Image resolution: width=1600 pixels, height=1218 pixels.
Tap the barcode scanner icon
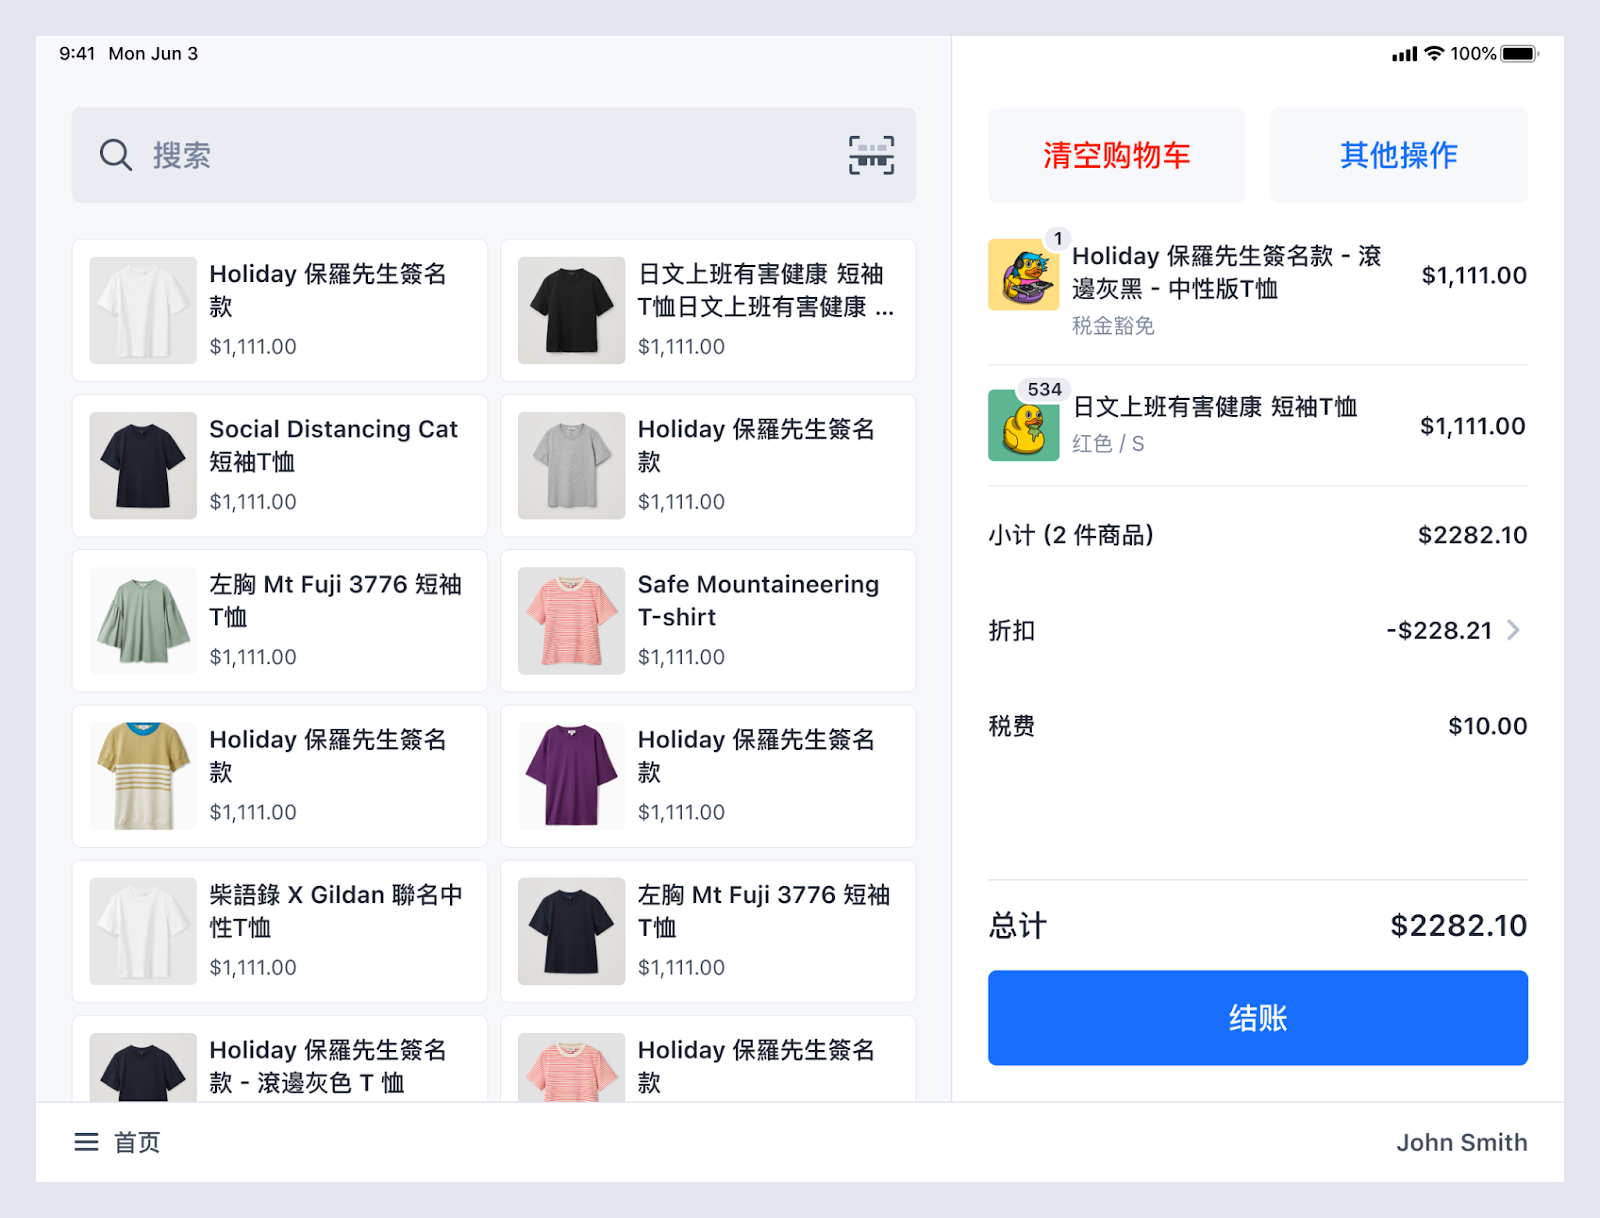871,155
